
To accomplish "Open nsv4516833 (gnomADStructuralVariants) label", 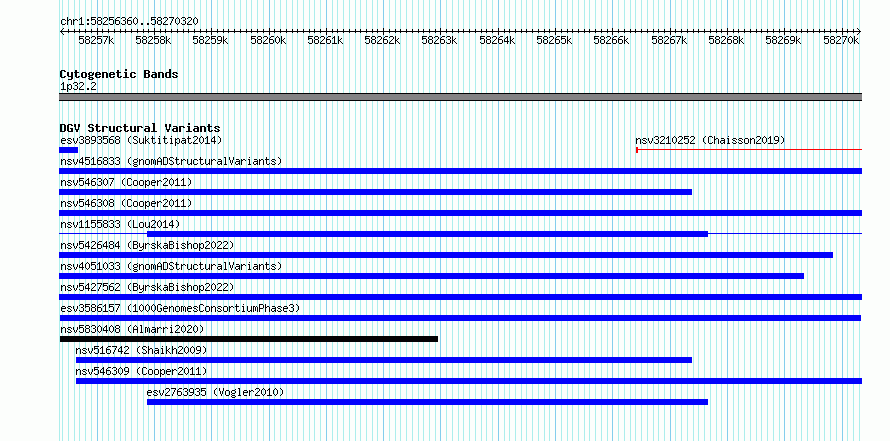I will click(x=171, y=161).
